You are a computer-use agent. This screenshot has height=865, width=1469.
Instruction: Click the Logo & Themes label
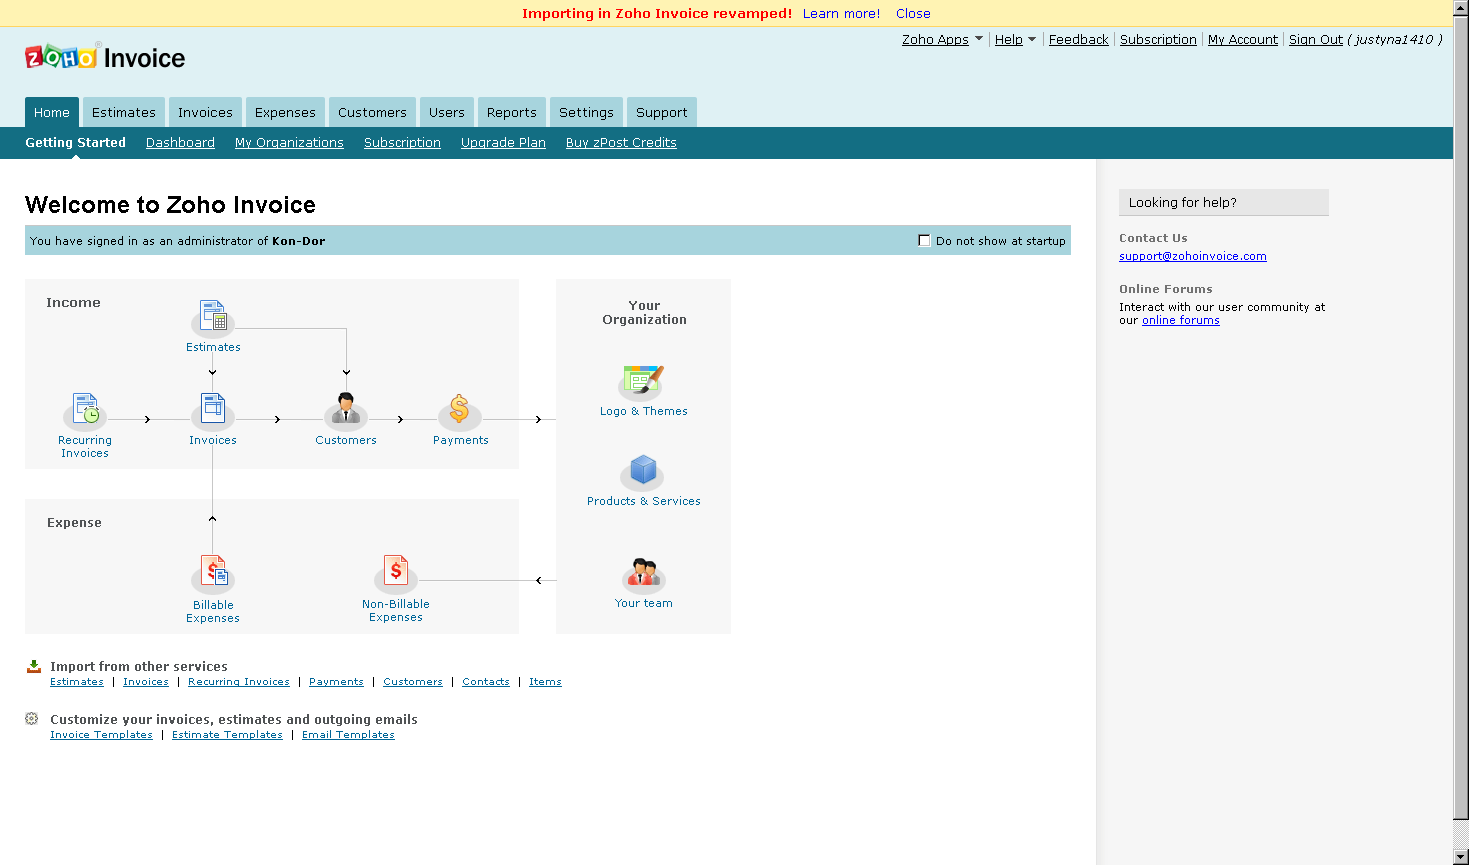(x=644, y=411)
